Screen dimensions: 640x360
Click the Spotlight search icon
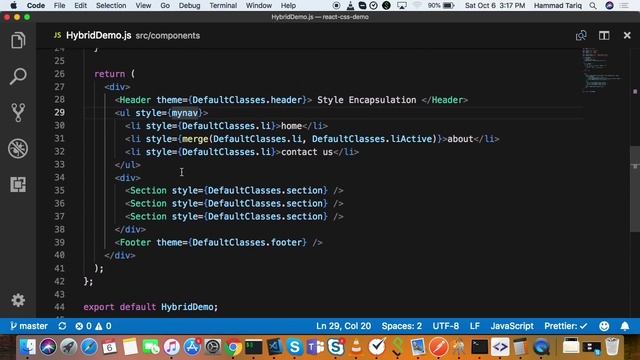tap(593, 5)
